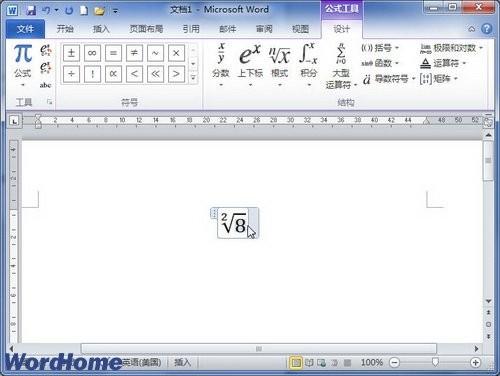Open the 导数符号 accent dropdown
This screenshot has width=500, height=376.
(x=389, y=79)
